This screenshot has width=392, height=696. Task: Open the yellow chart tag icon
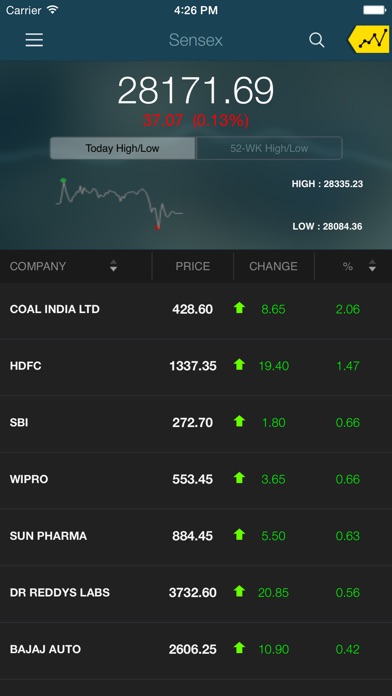tap(368, 40)
